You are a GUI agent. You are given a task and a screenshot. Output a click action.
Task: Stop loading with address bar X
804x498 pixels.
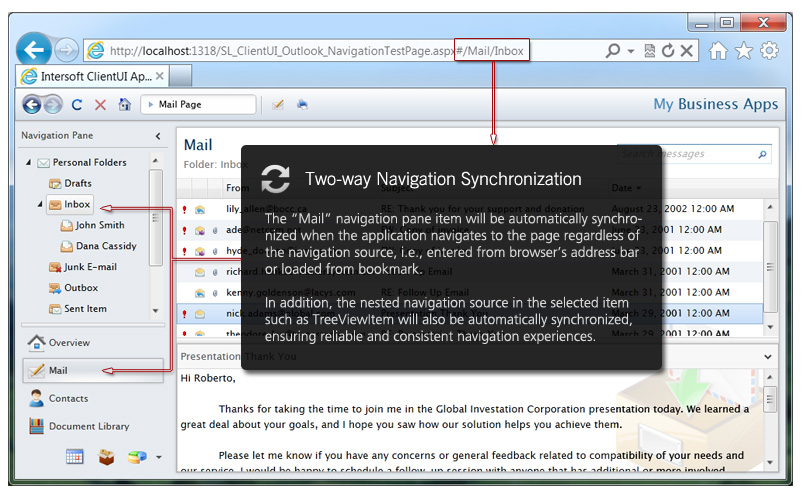[x=687, y=51]
